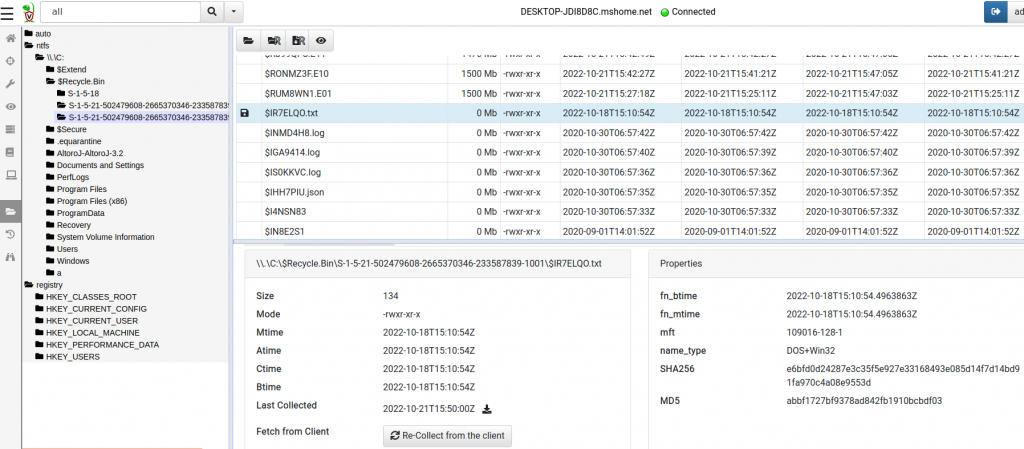The width and height of the screenshot is (1024, 449).
Task: Select the $IR7ELQO.txt file name
Action: tap(291, 113)
